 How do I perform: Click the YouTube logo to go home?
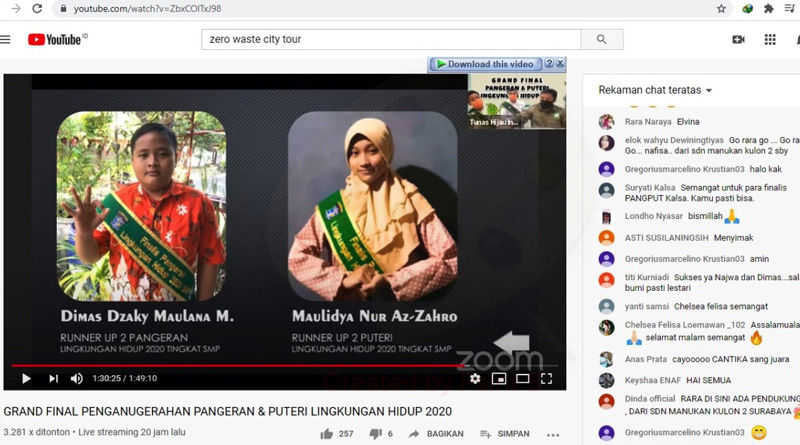click(x=57, y=40)
